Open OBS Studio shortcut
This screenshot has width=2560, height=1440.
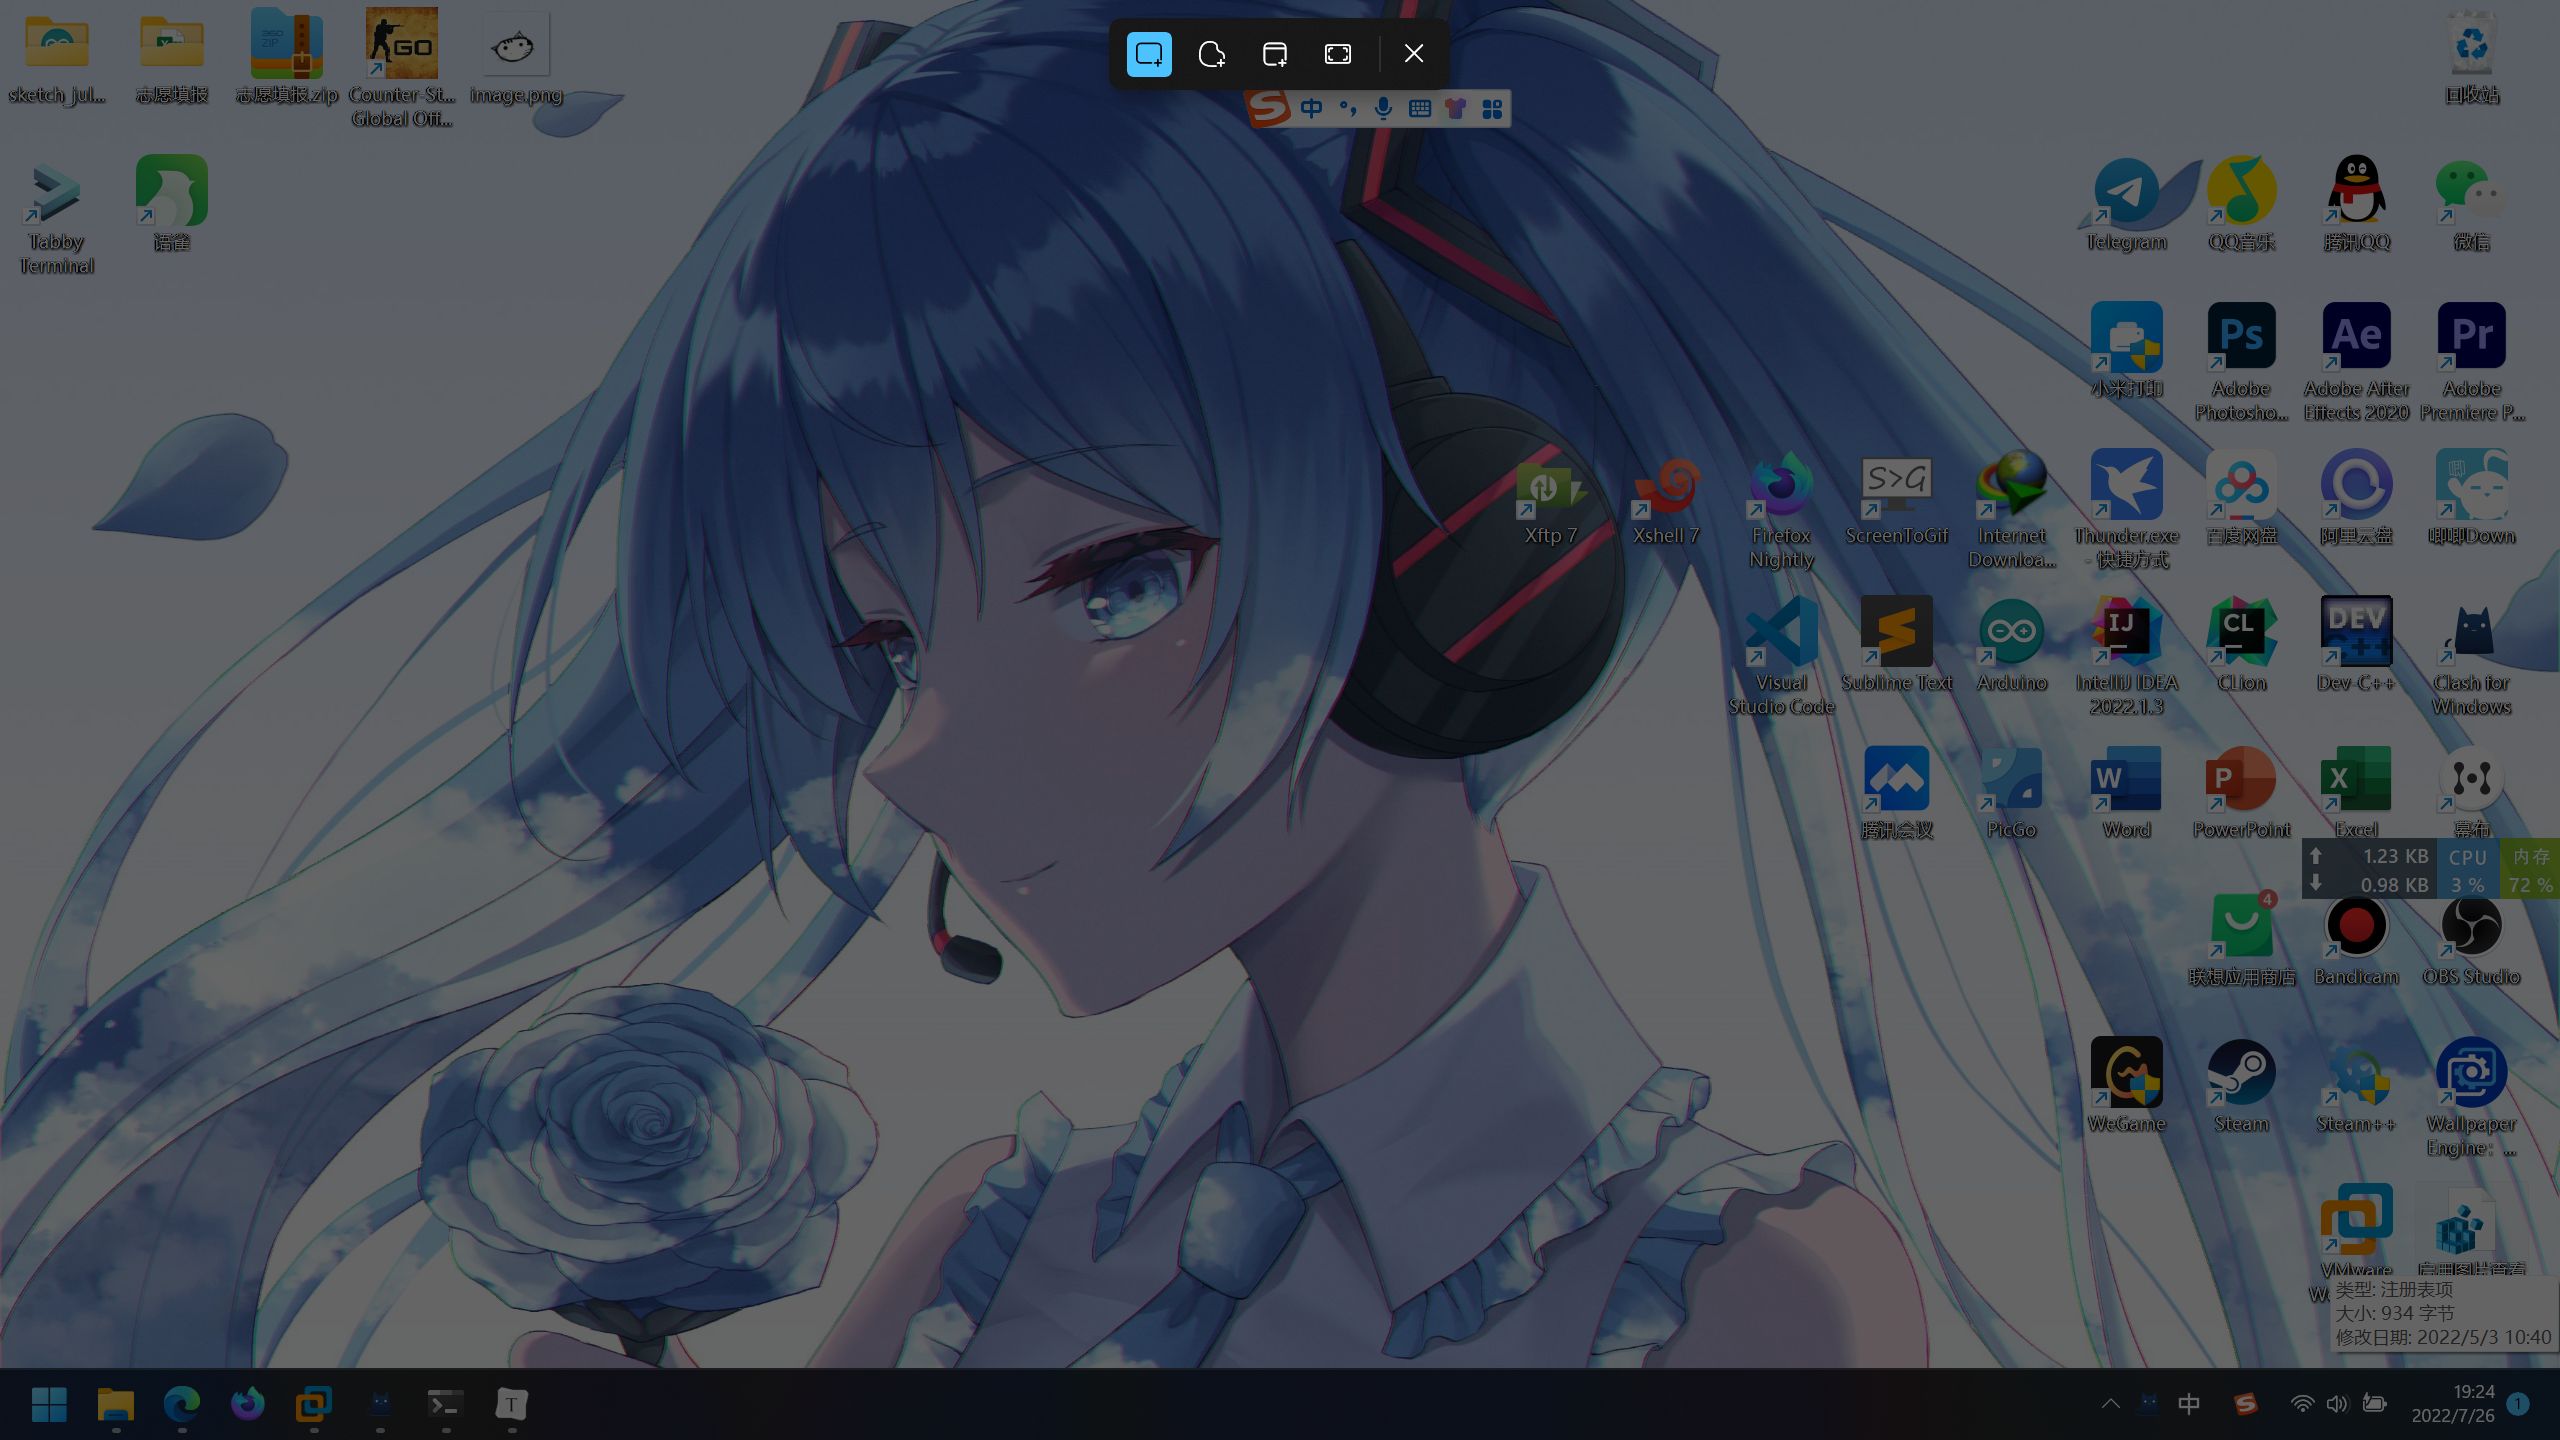tap(2471, 926)
